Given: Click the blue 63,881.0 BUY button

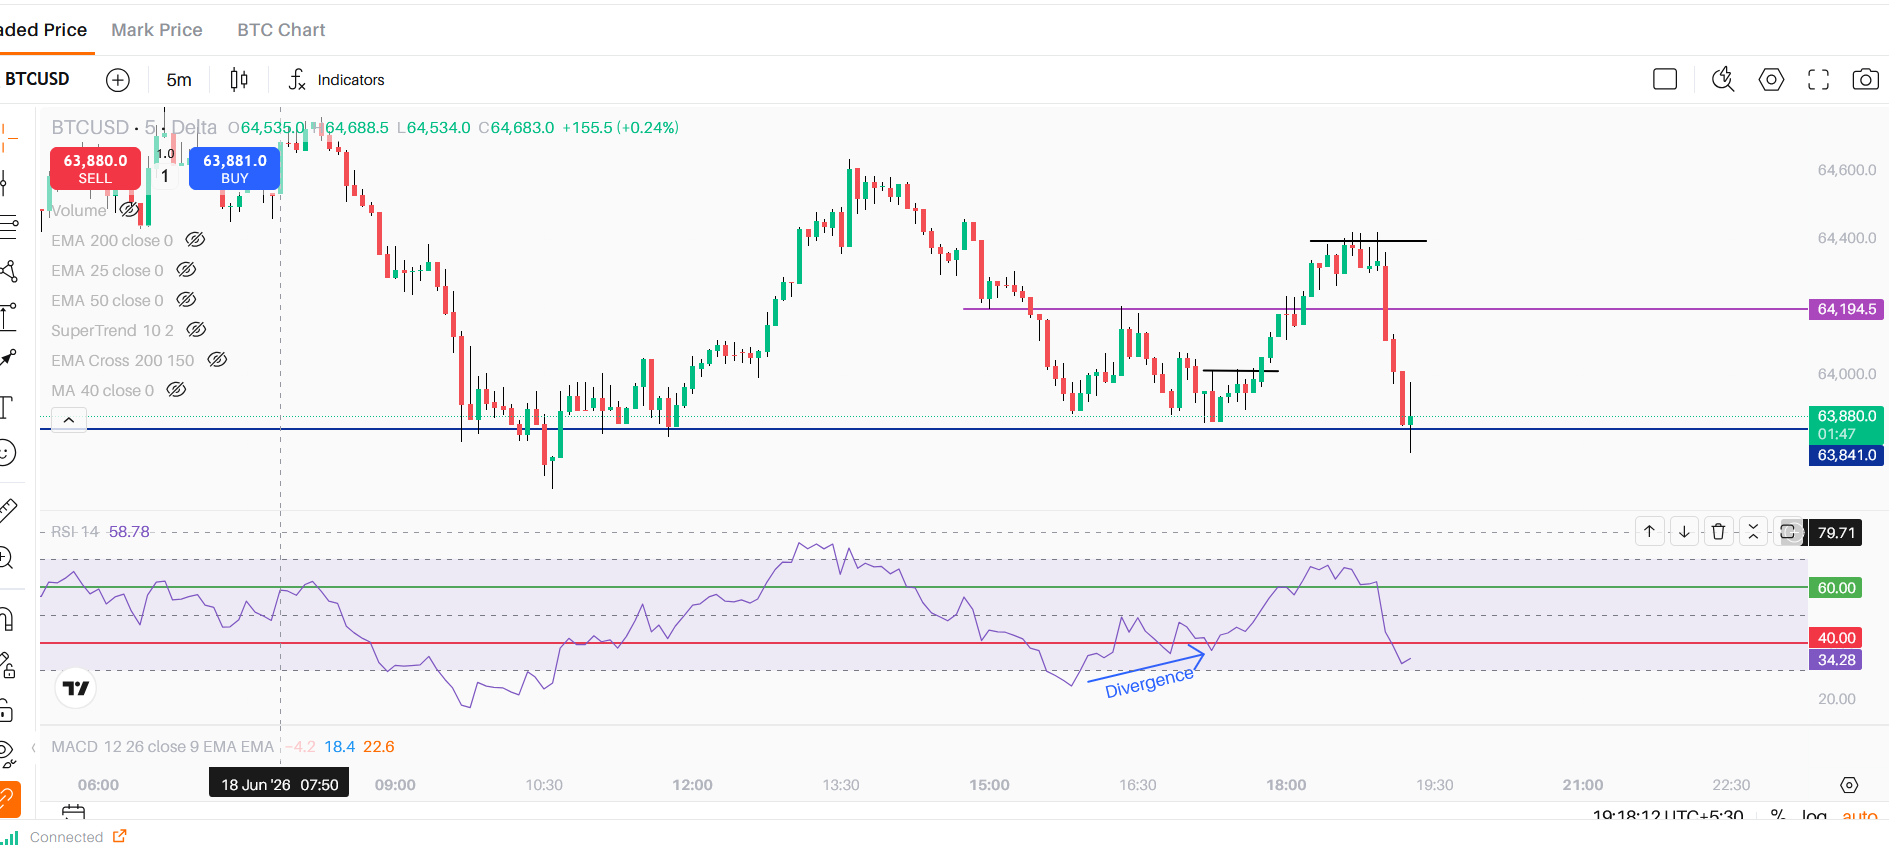Looking at the screenshot, I should coord(235,168).
